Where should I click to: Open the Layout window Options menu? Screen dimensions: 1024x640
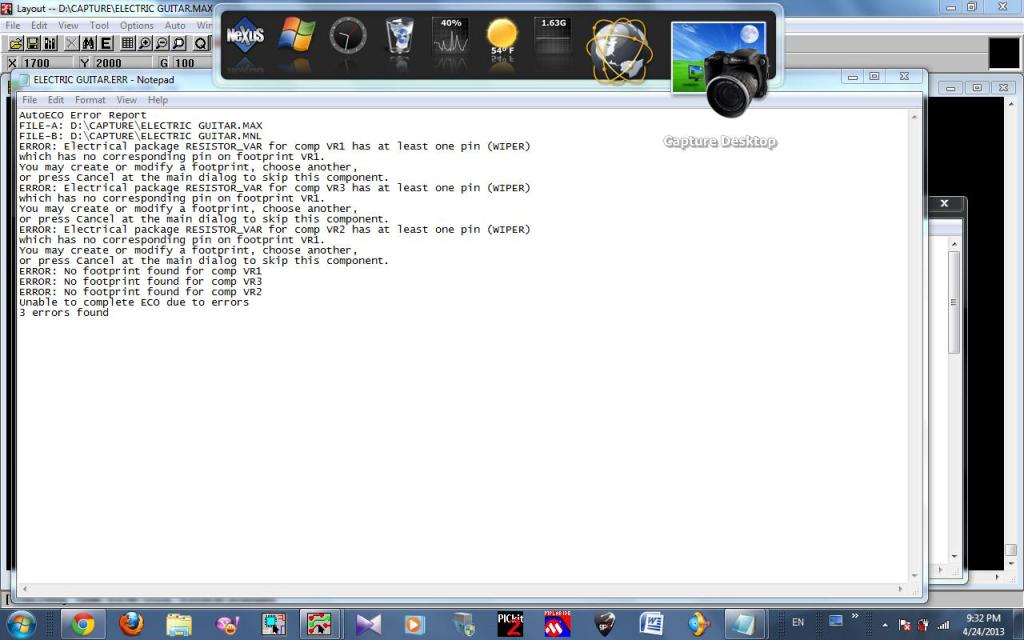[x=136, y=25]
